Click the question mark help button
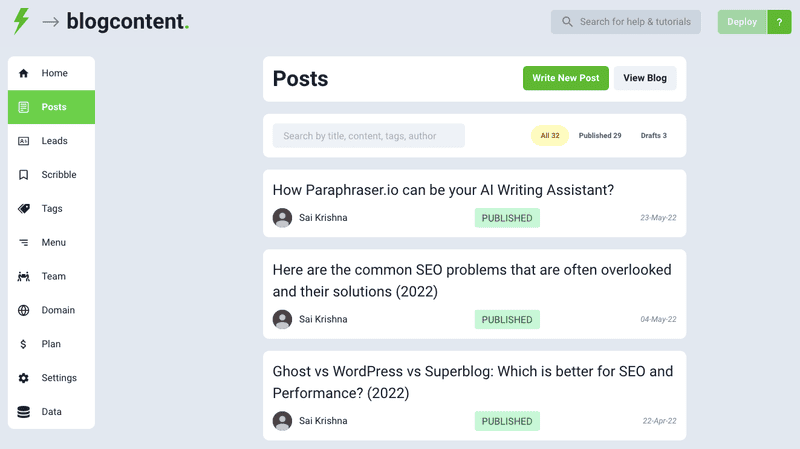The height and width of the screenshot is (449, 800). 779,22
